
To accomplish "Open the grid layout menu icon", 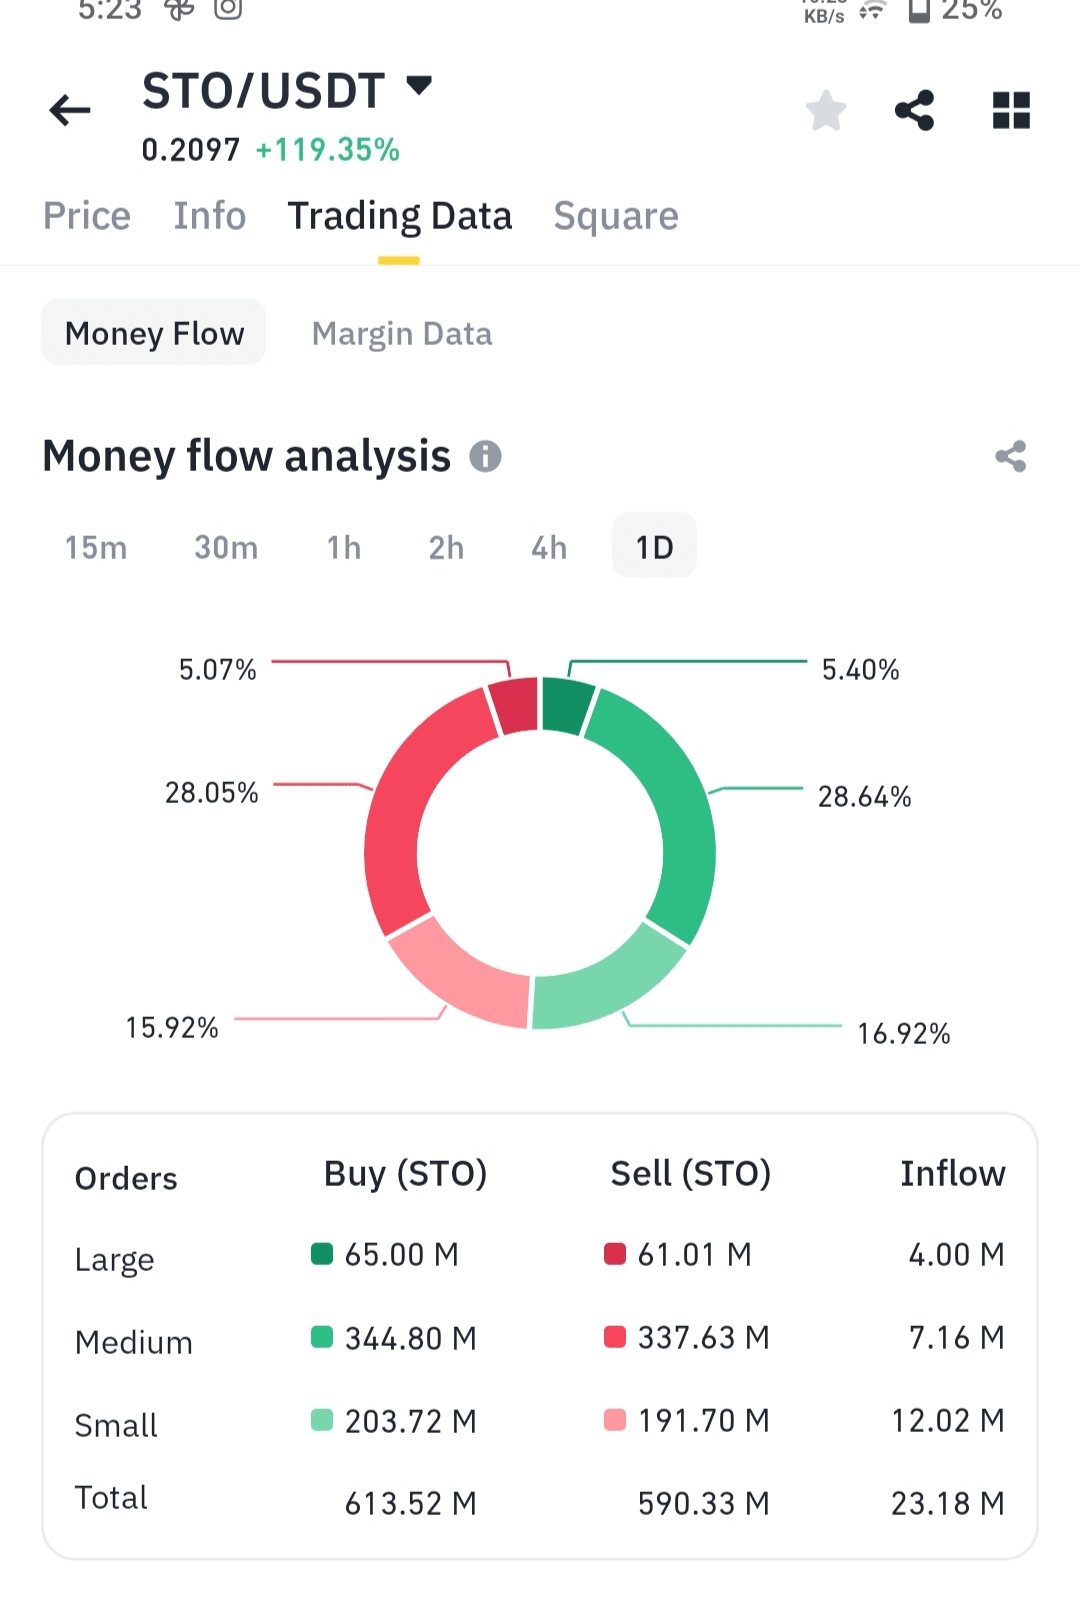I will (x=1011, y=110).
